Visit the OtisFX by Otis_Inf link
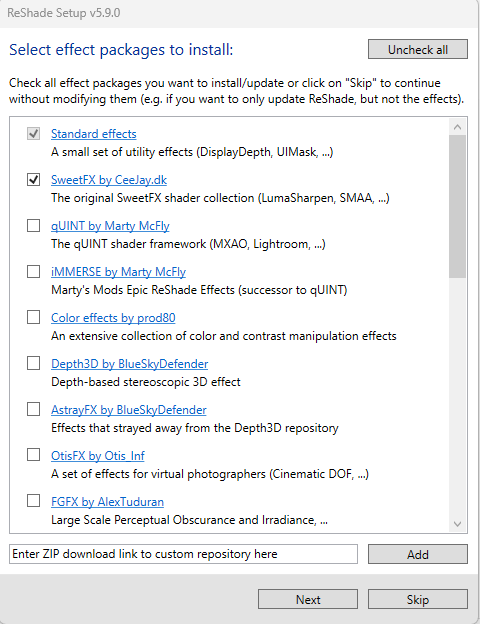 click(98, 456)
